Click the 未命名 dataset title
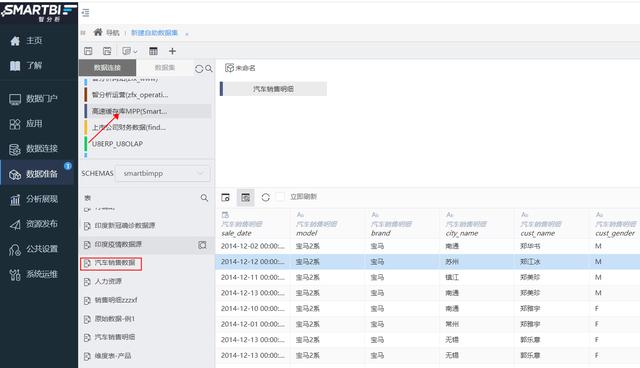This screenshot has width=640, height=368. 245,68
